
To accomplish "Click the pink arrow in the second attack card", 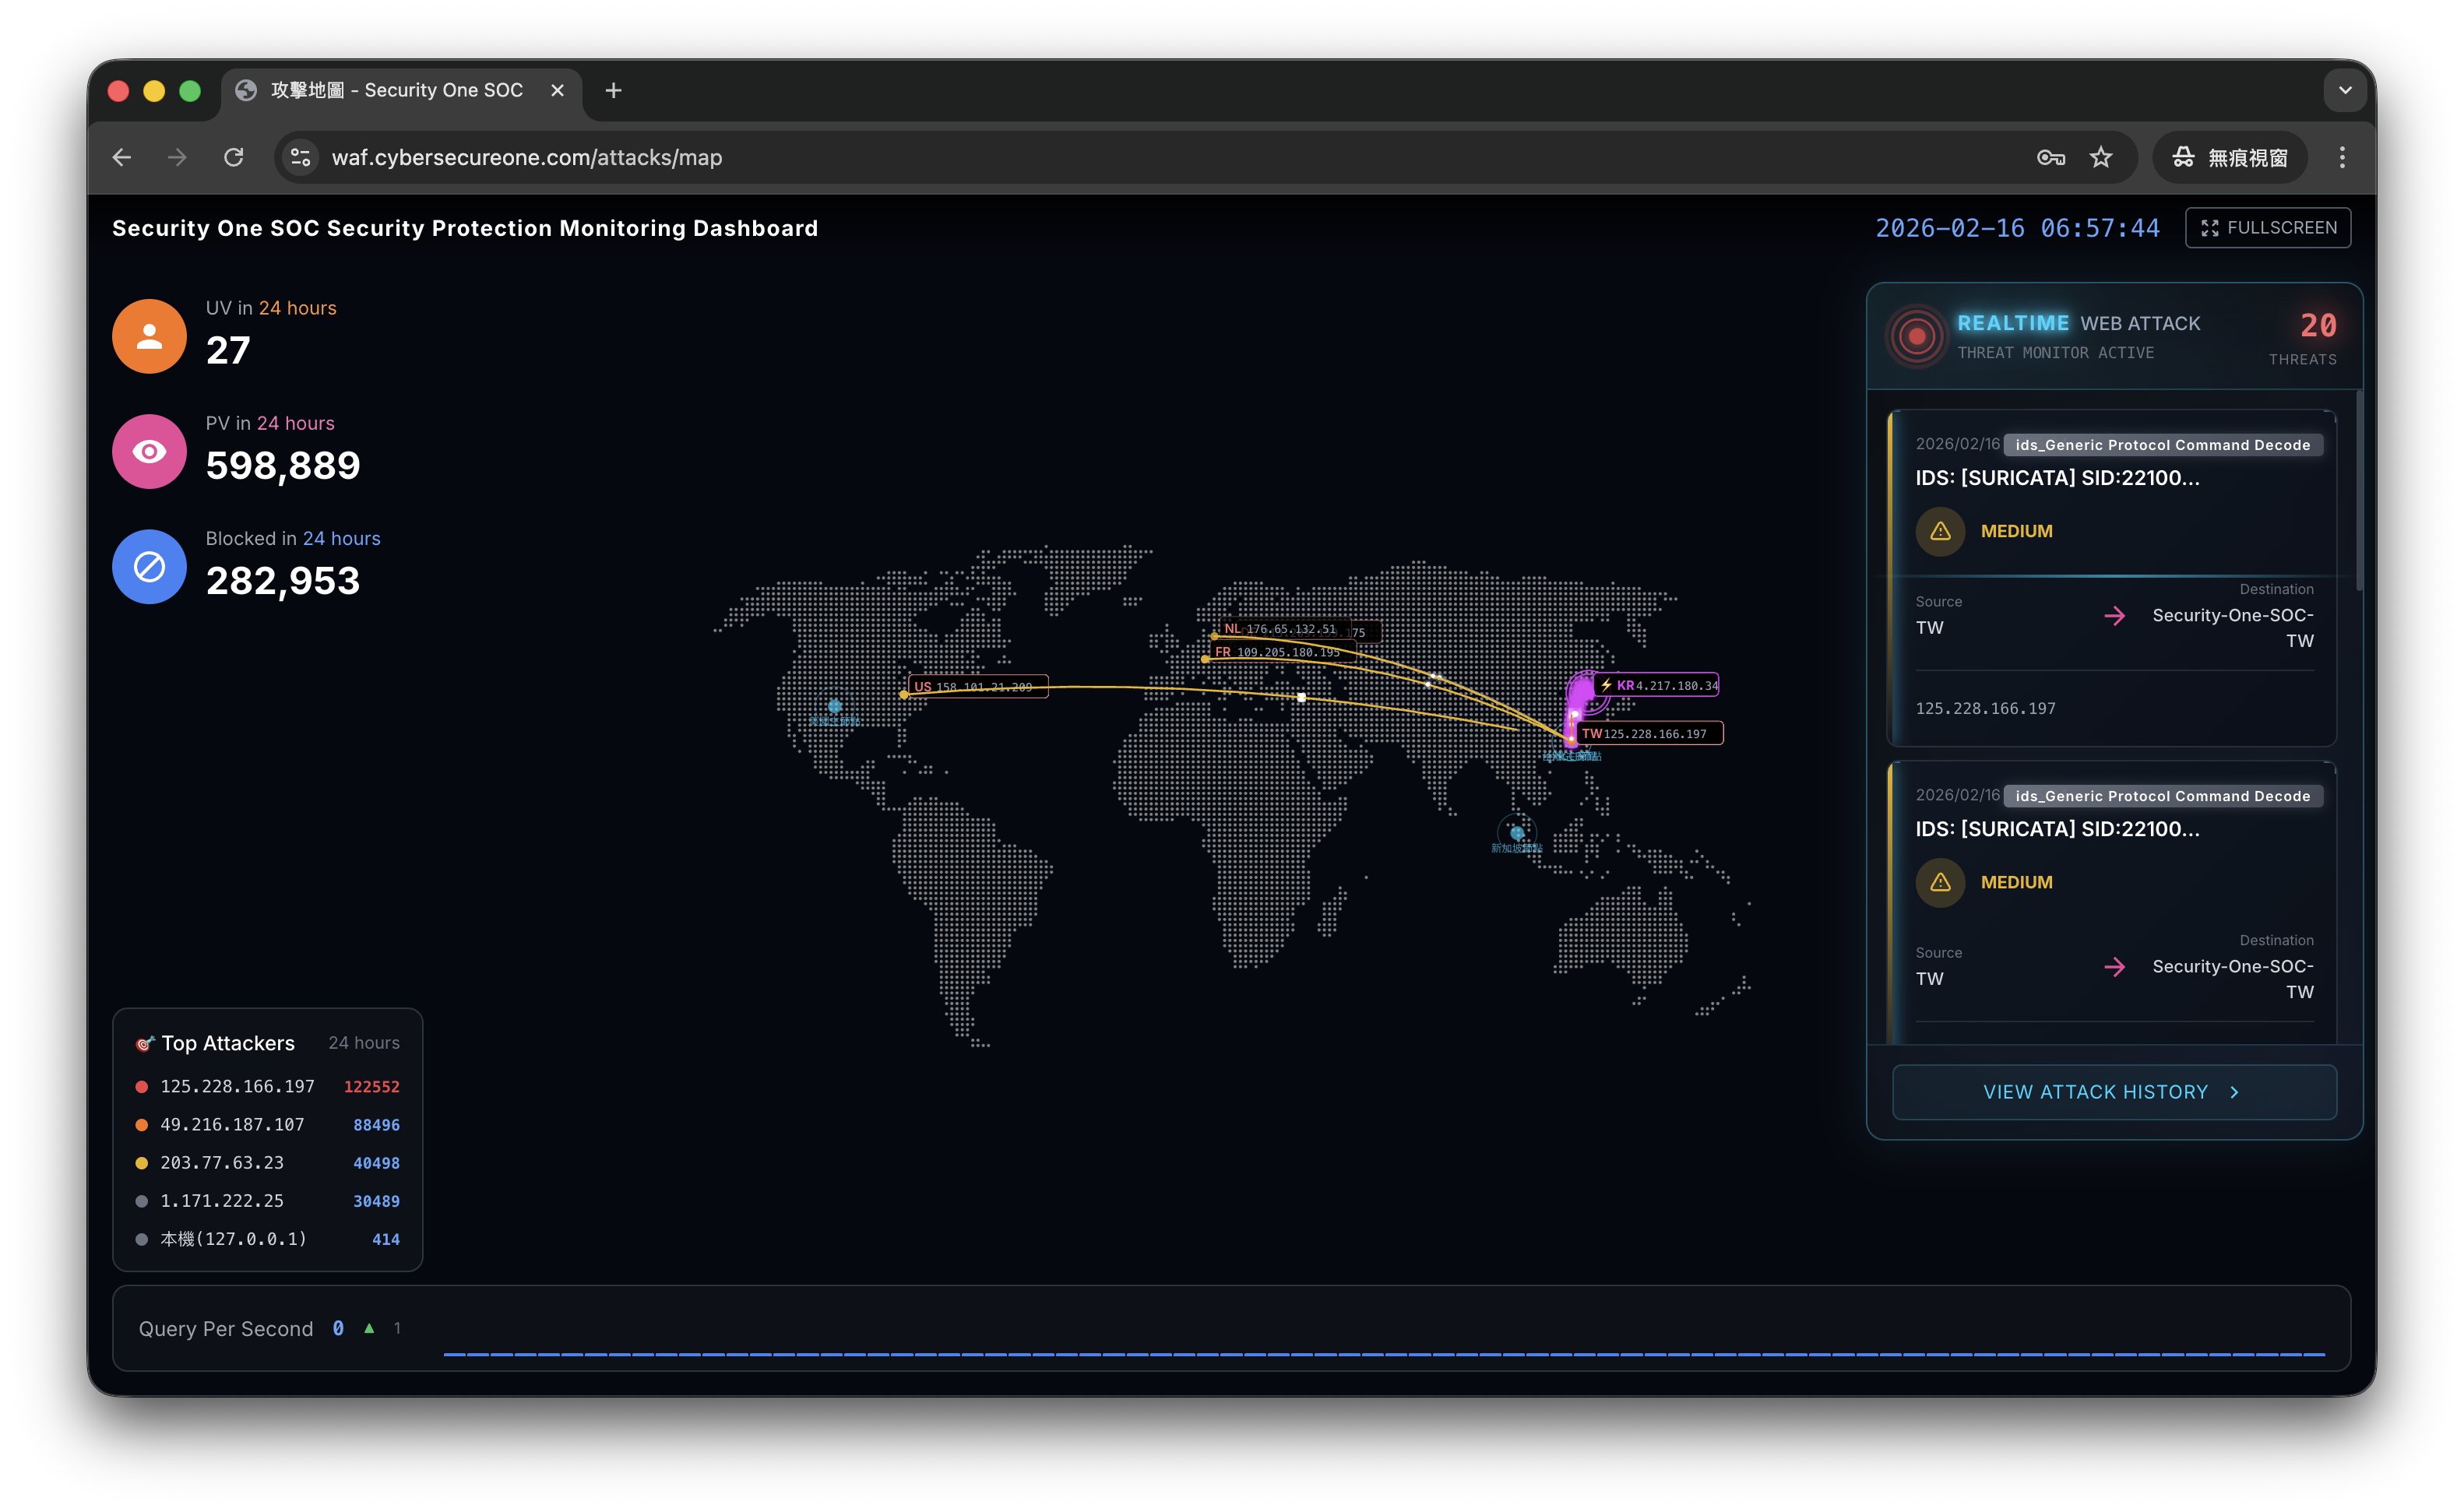I will pos(2114,967).
